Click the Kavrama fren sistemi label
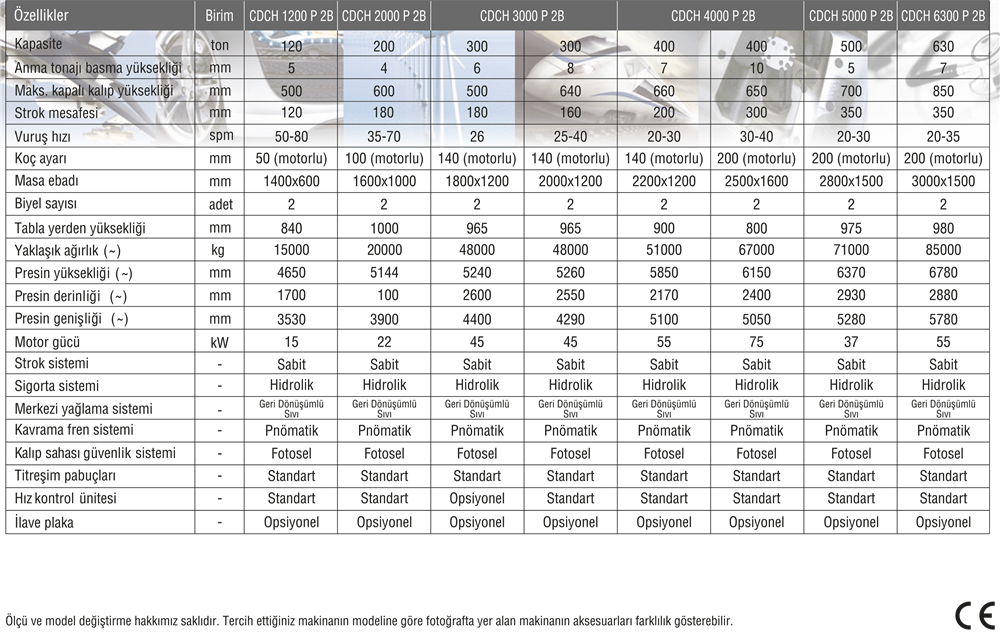This screenshot has height=632, width=1000. pyautogui.click(x=74, y=430)
